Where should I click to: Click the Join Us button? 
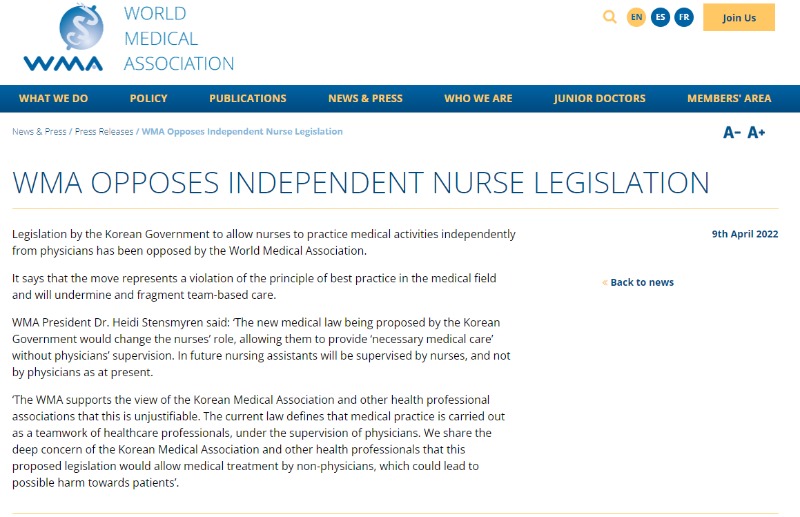pos(739,17)
